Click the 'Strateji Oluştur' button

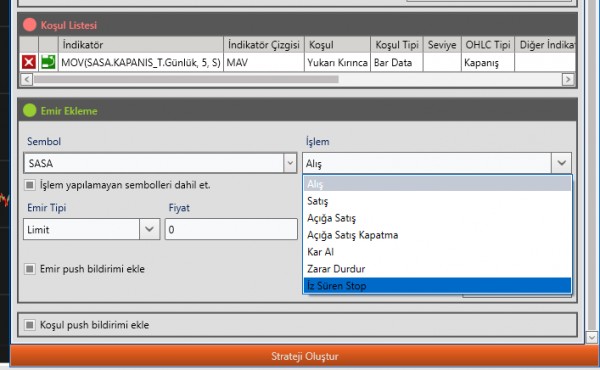[305, 356]
